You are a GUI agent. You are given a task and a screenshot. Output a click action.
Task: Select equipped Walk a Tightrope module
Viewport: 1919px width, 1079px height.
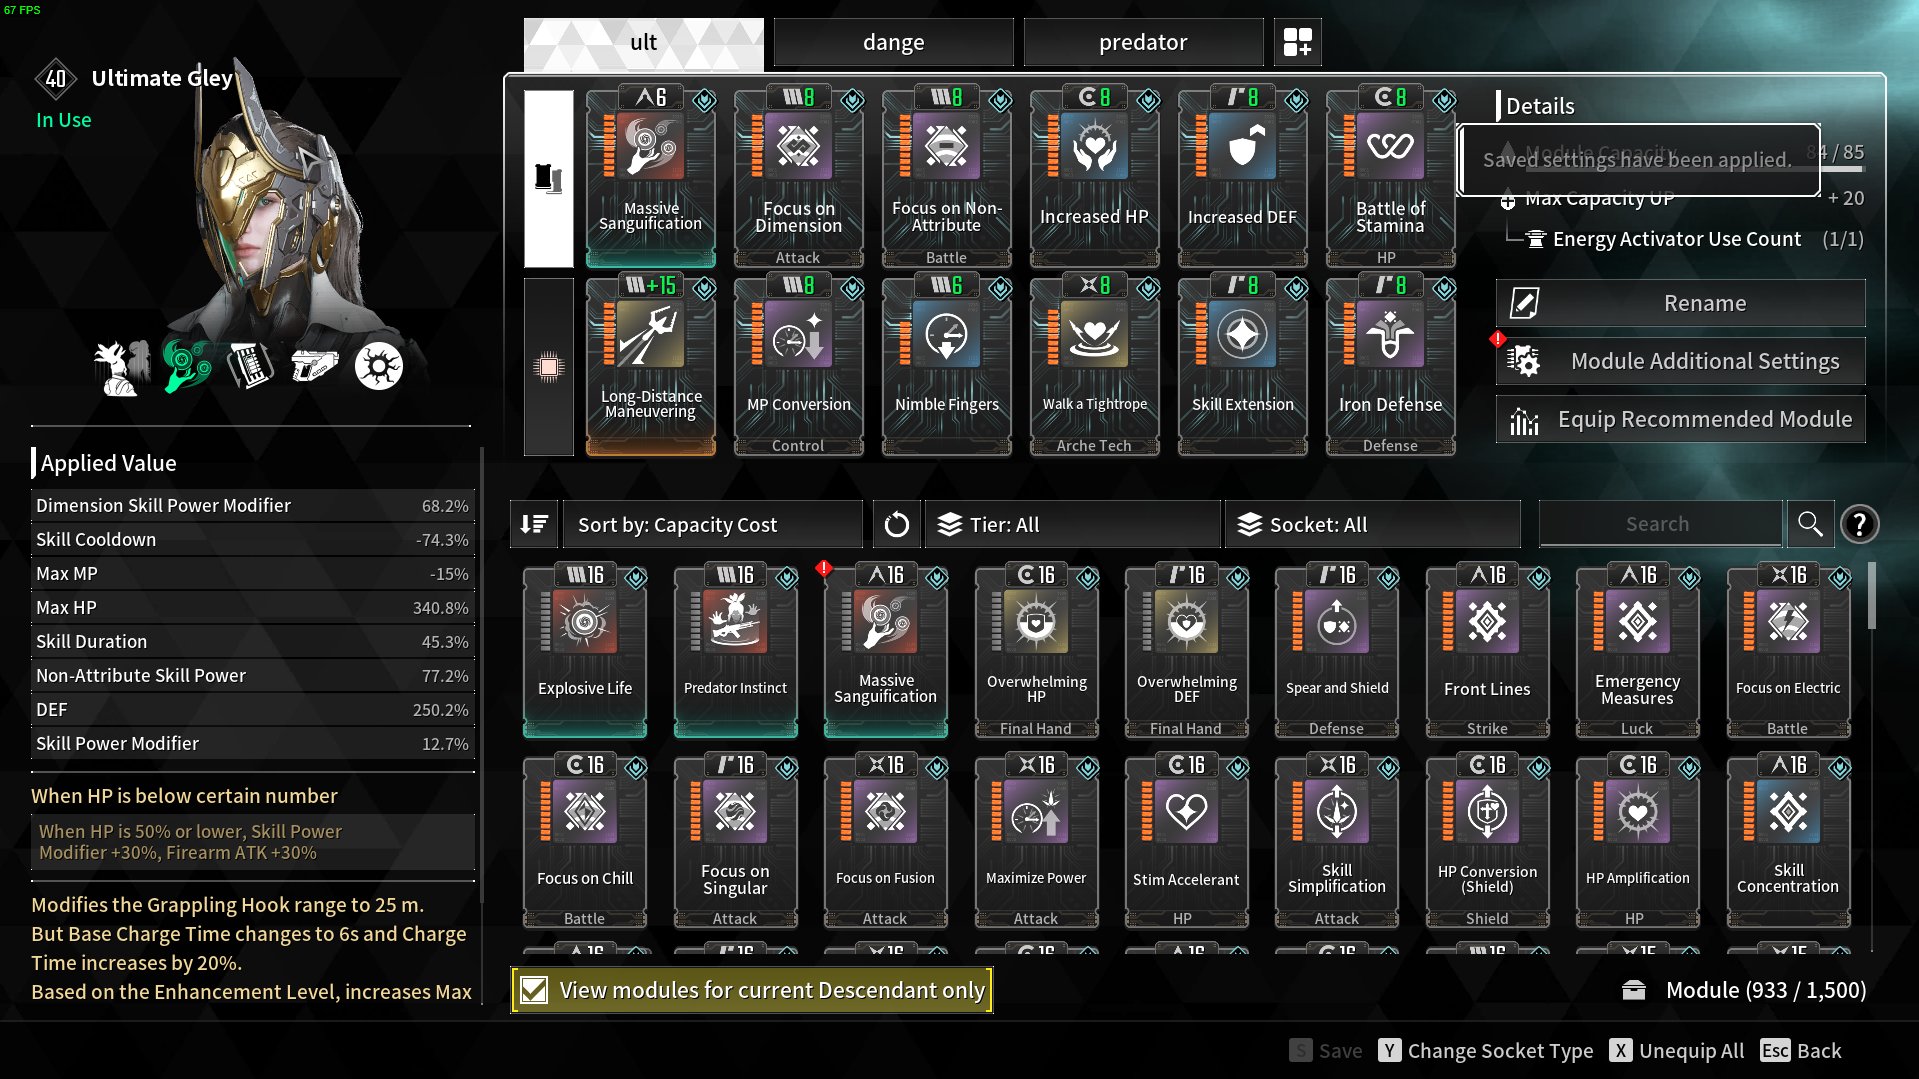point(1095,365)
